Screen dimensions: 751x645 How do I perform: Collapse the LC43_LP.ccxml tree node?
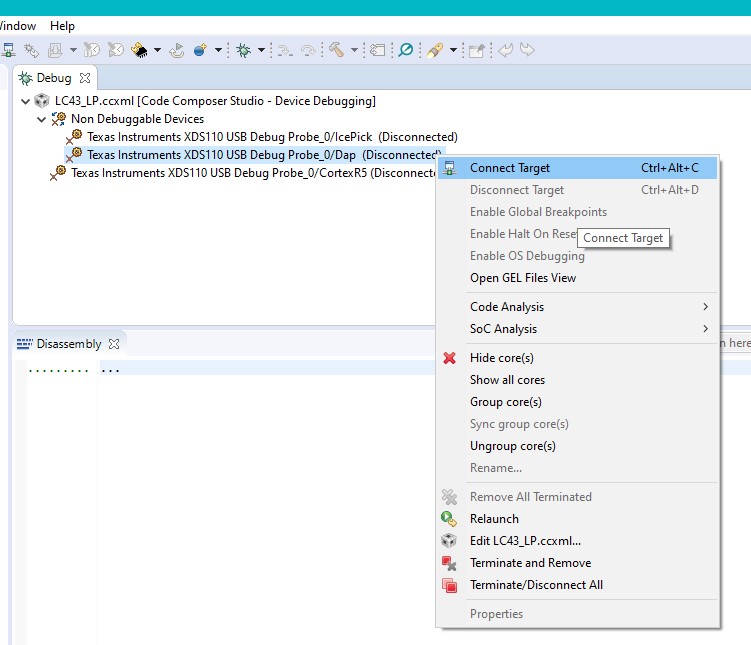25,101
